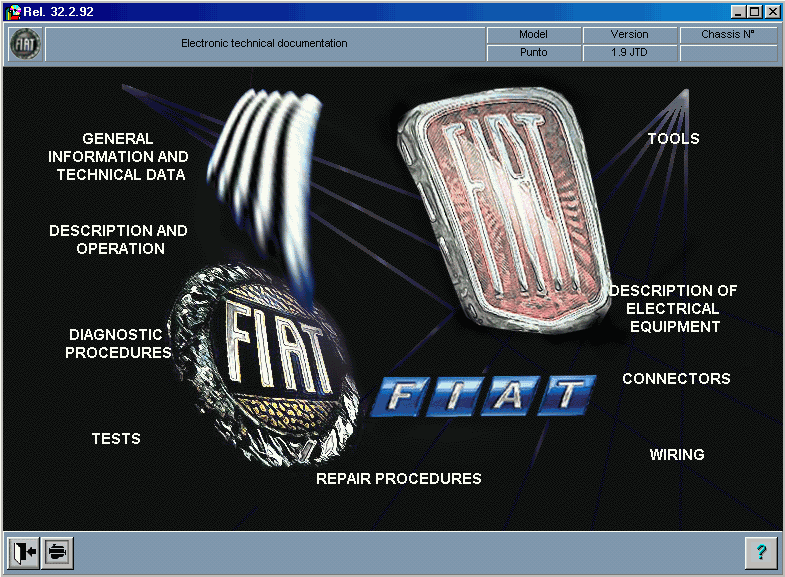
Task: Click the exit door icon
Action: click(x=24, y=552)
